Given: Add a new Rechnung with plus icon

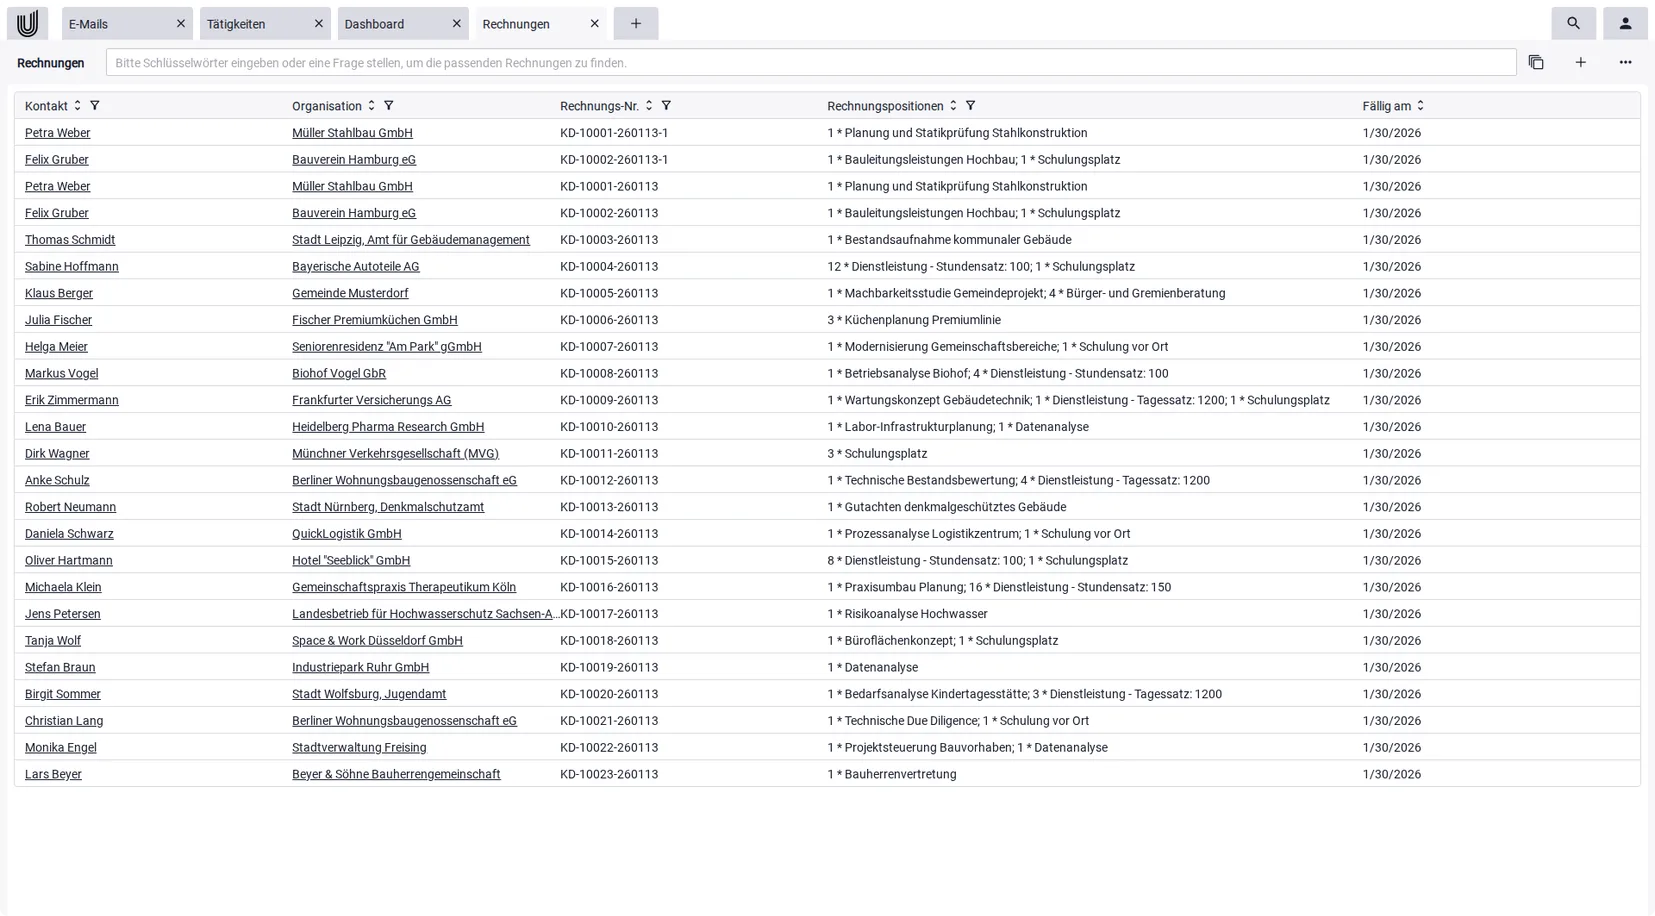Looking at the screenshot, I should (1581, 62).
